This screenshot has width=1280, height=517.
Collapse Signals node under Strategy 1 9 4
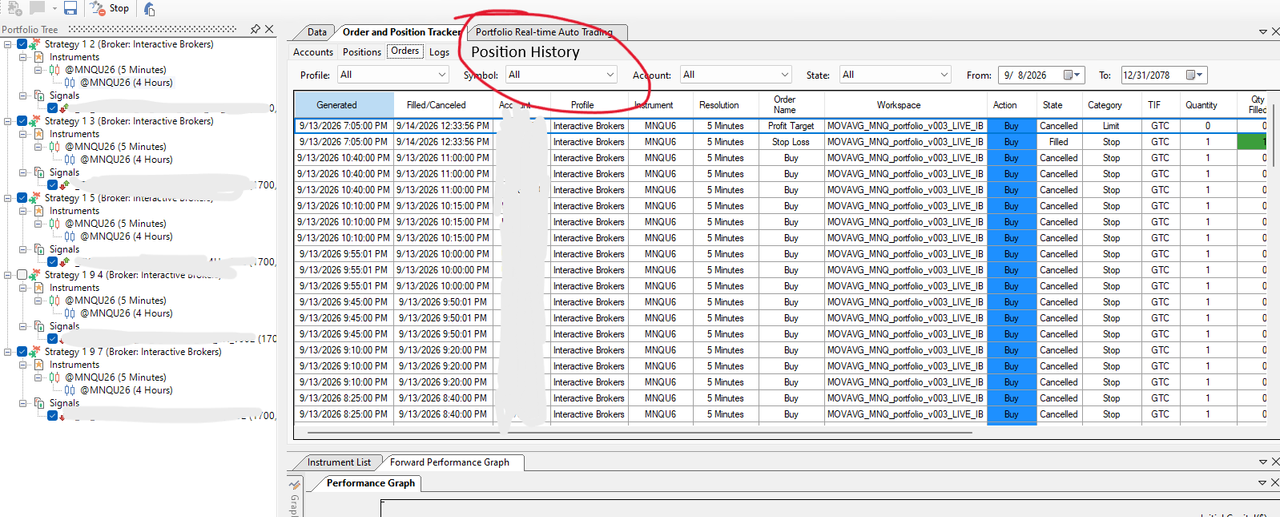tap(24, 326)
